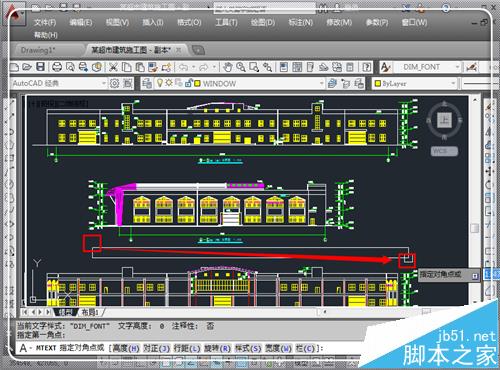Switch to the Drawing1* tab
This screenshot has width=500, height=370.
[x=38, y=50]
